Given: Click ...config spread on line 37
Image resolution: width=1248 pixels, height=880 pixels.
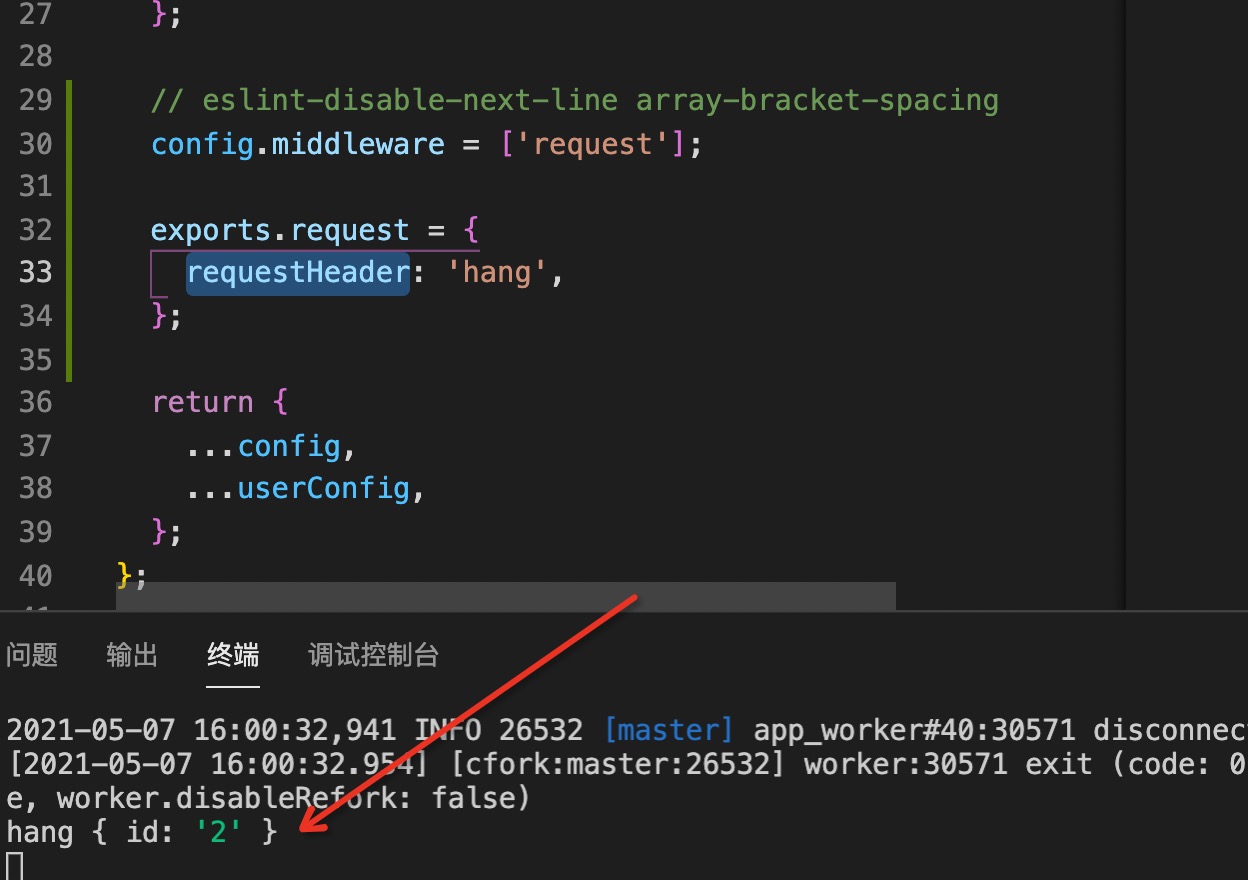Looking at the screenshot, I should pyautogui.click(x=263, y=445).
